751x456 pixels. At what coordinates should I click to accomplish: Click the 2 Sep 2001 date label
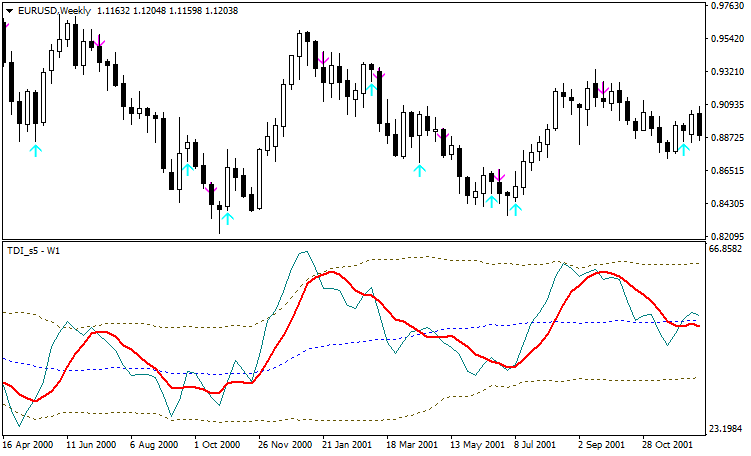click(x=601, y=445)
